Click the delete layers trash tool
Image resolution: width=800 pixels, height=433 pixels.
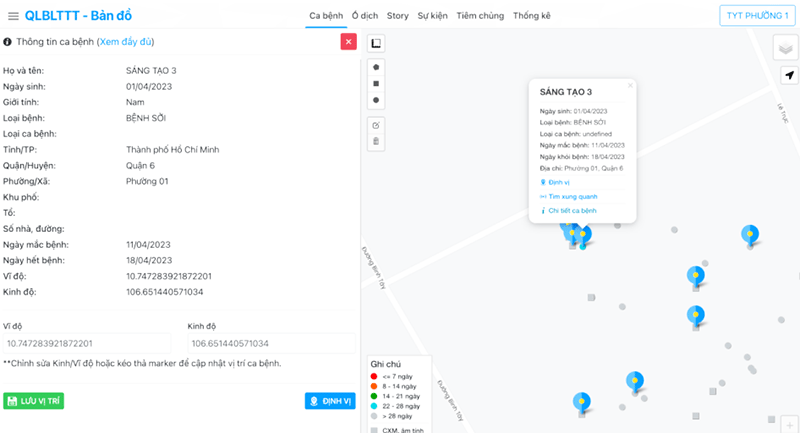[376, 141]
